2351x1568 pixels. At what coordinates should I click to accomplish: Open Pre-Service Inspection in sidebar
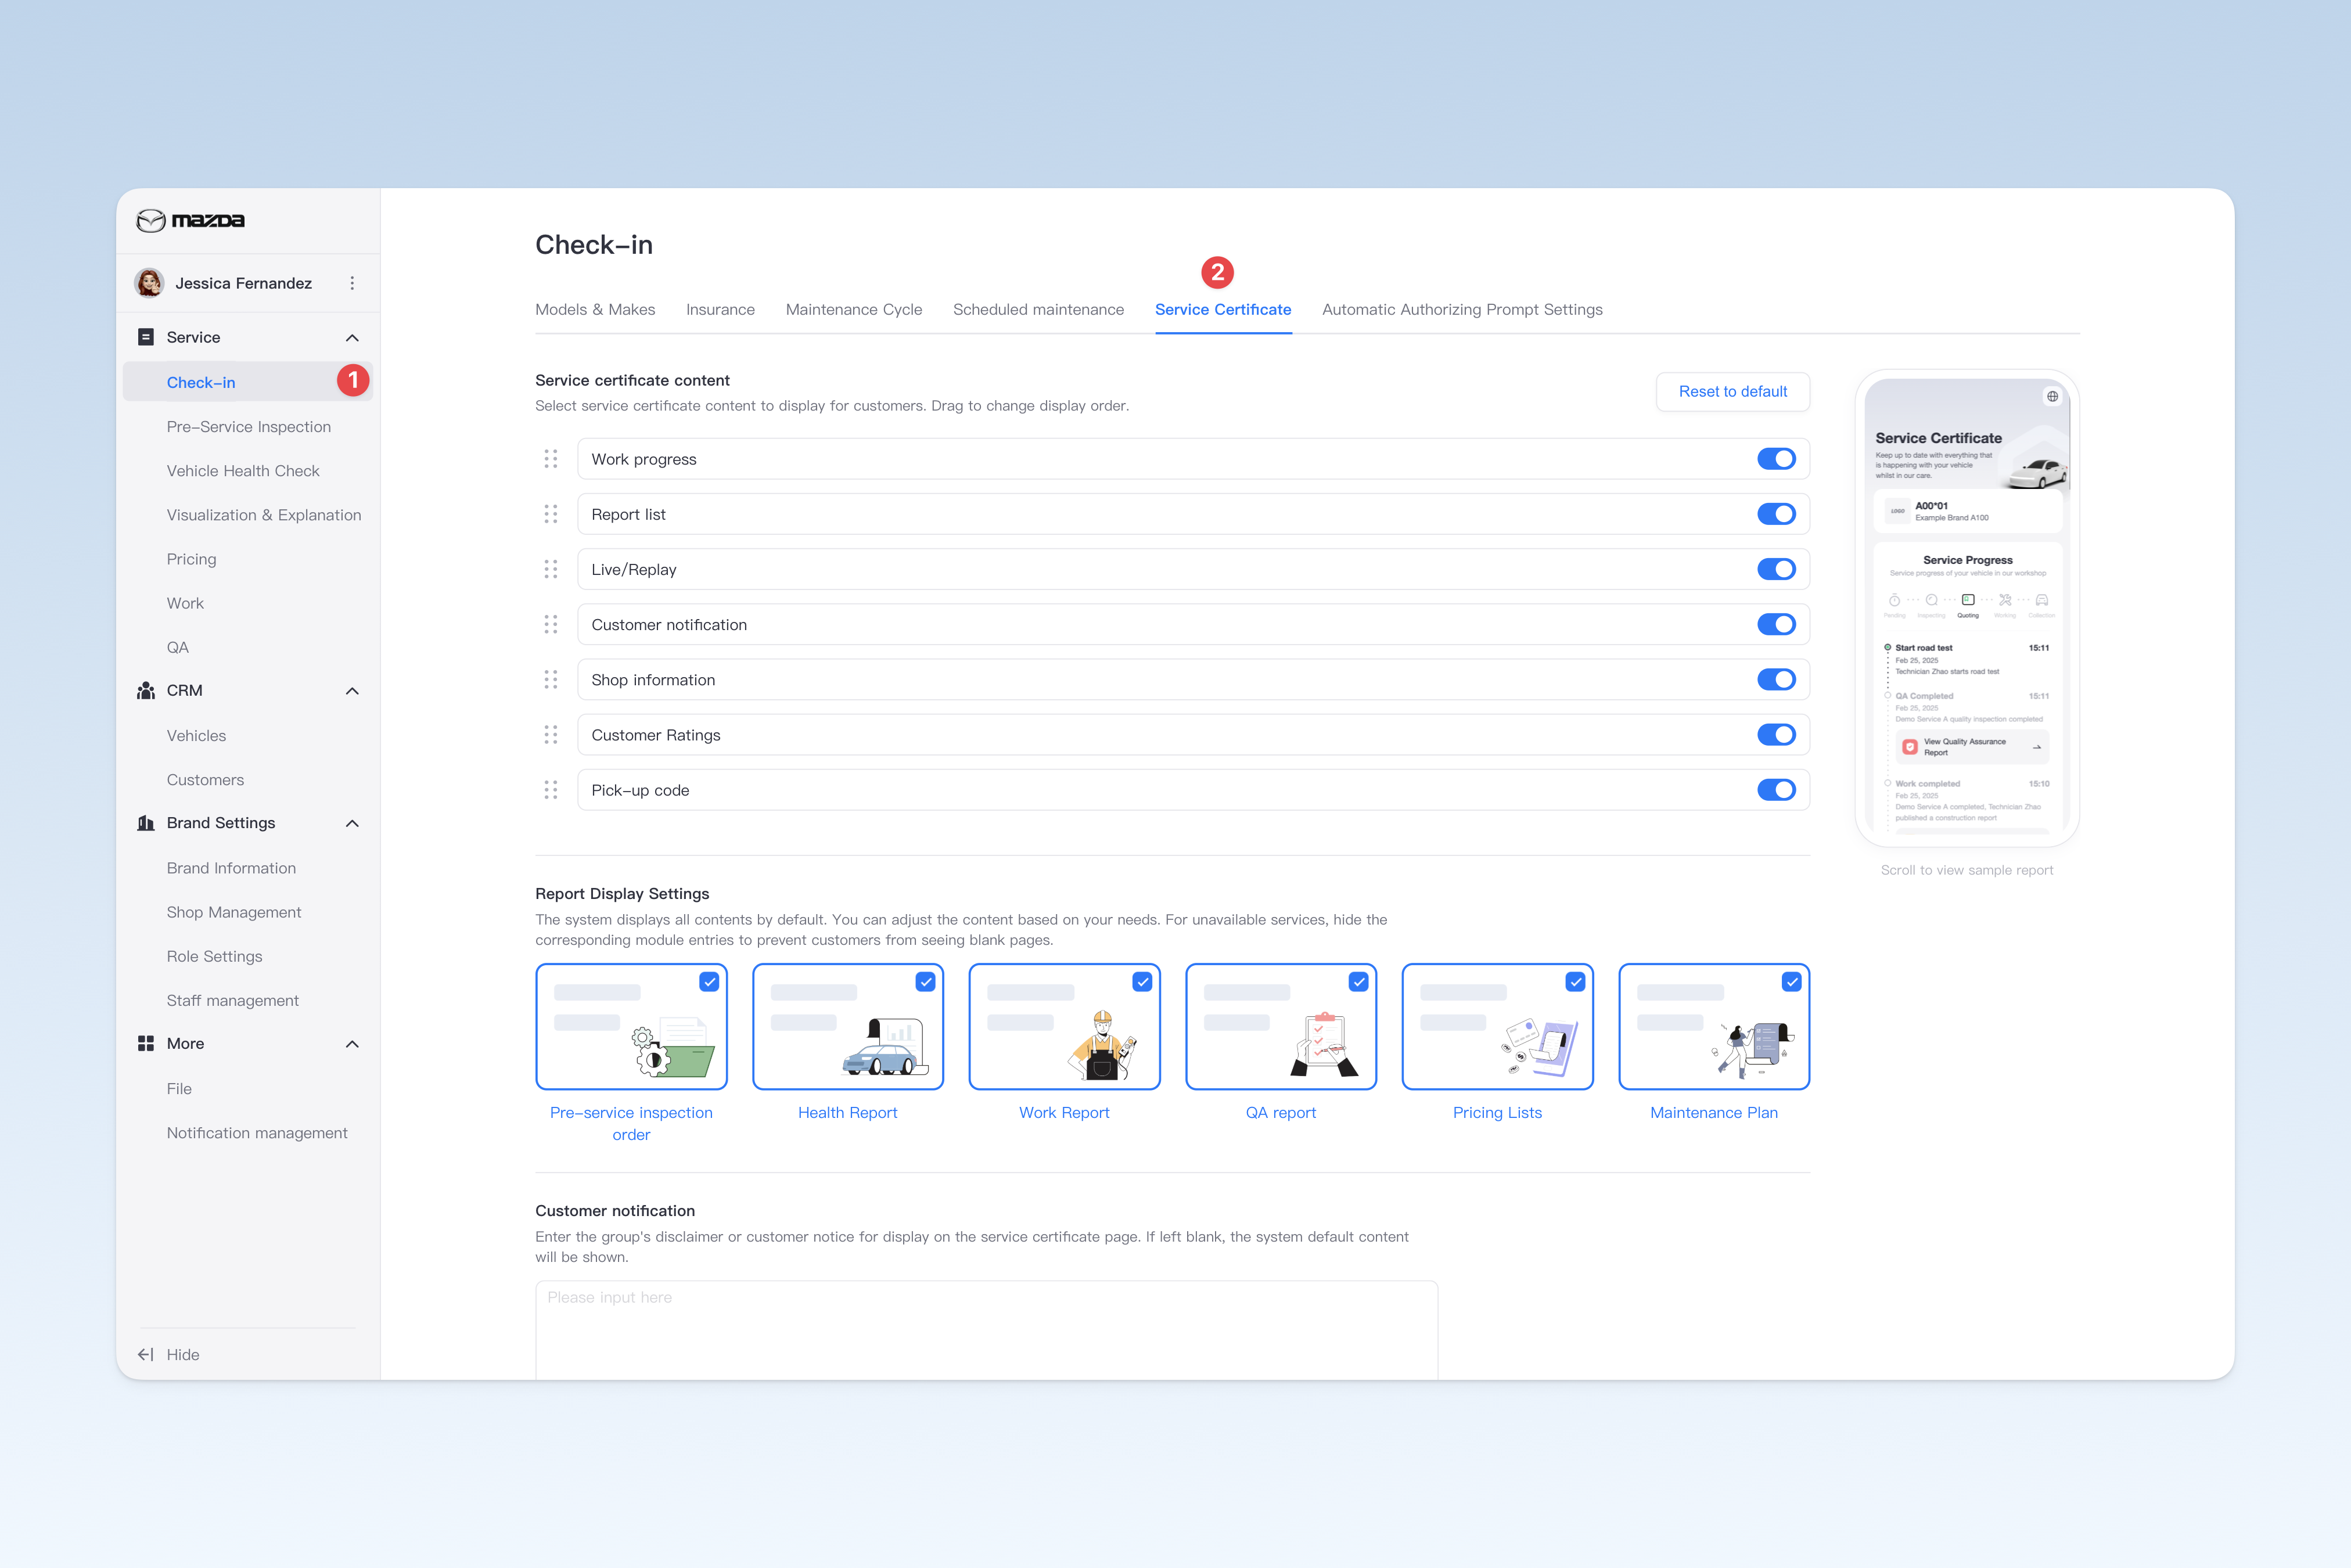(x=249, y=427)
